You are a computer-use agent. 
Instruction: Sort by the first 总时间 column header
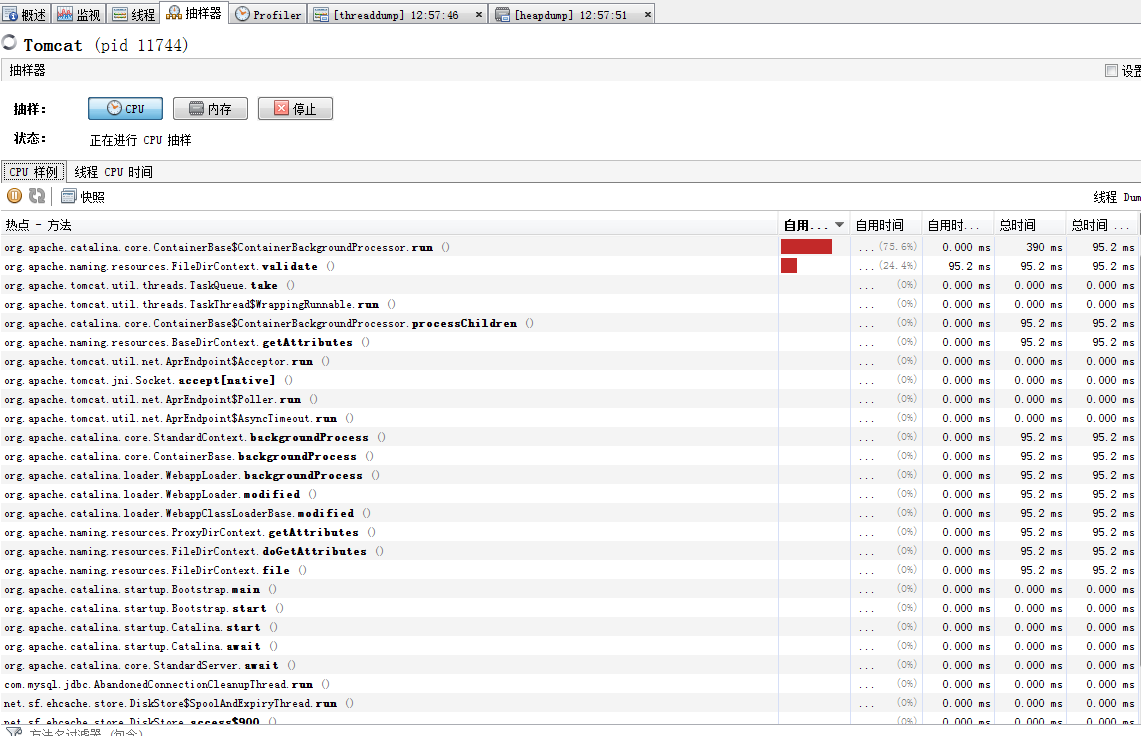point(1030,225)
